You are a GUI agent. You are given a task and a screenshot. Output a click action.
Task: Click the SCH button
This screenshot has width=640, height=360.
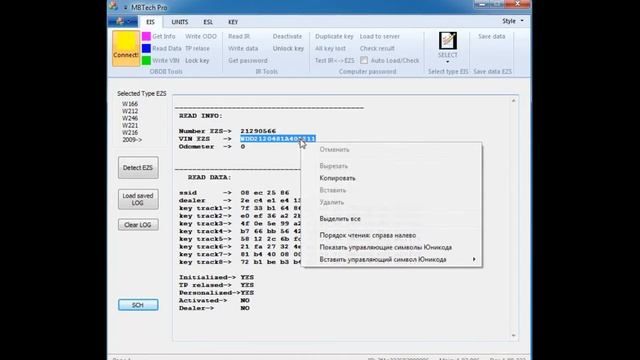138,305
